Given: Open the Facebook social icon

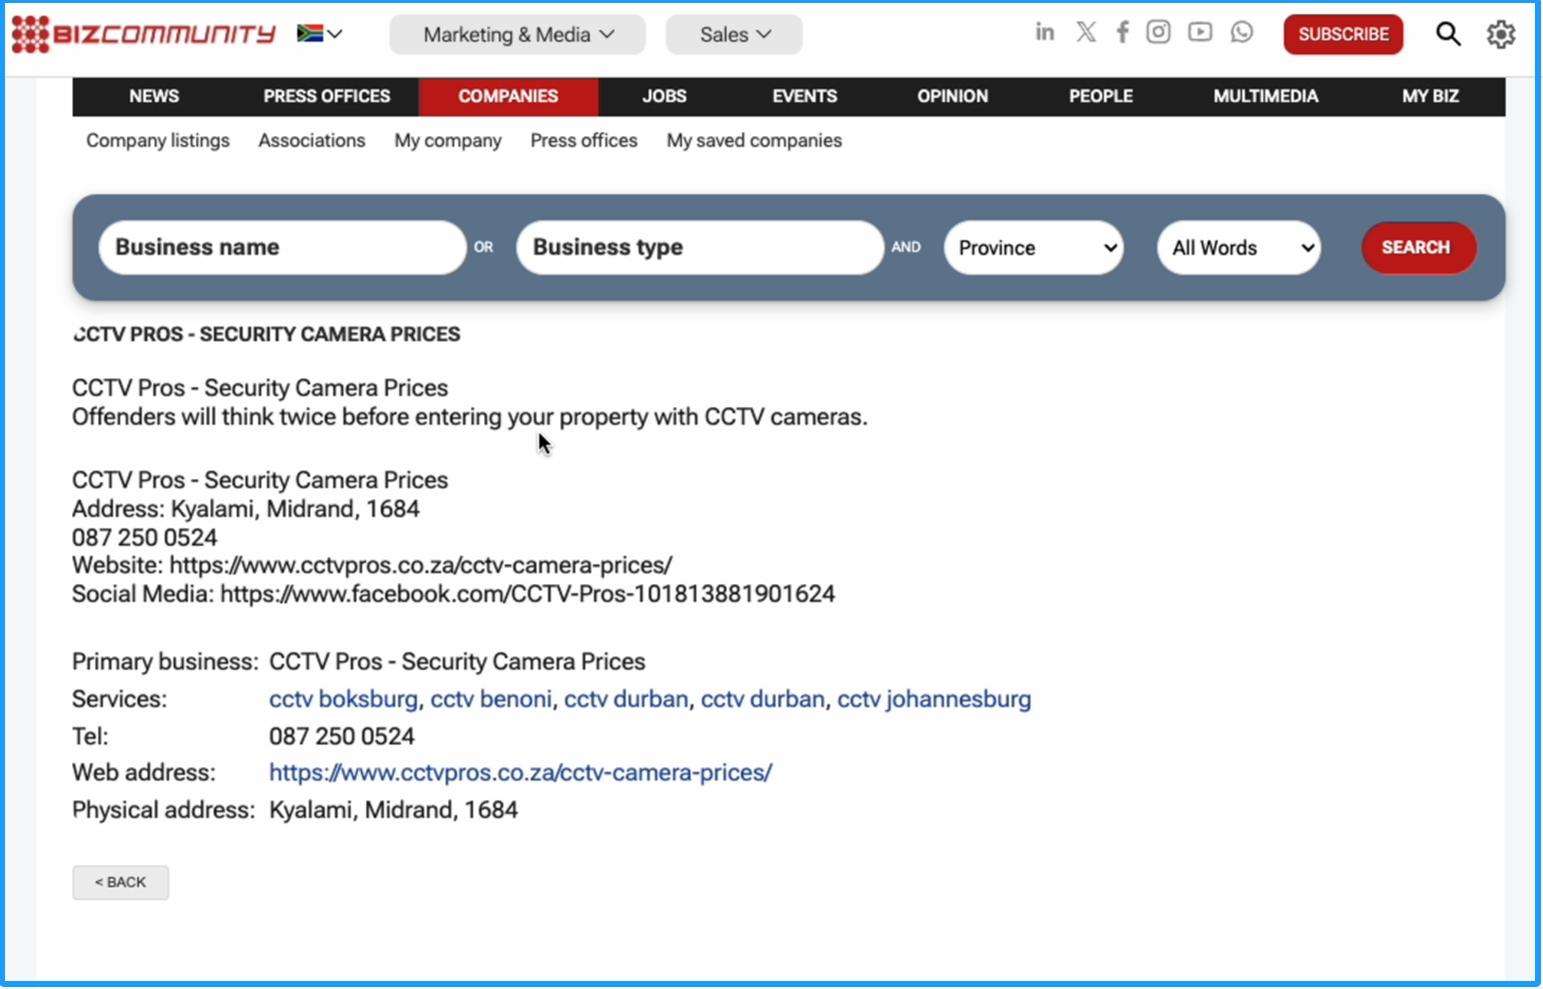Looking at the screenshot, I should (x=1122, y=32).
